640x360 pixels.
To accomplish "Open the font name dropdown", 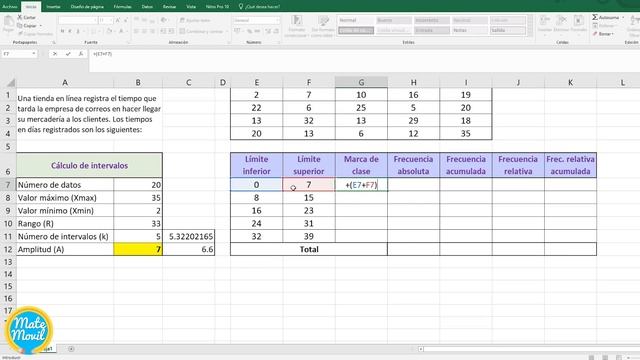I will (96, 20).
